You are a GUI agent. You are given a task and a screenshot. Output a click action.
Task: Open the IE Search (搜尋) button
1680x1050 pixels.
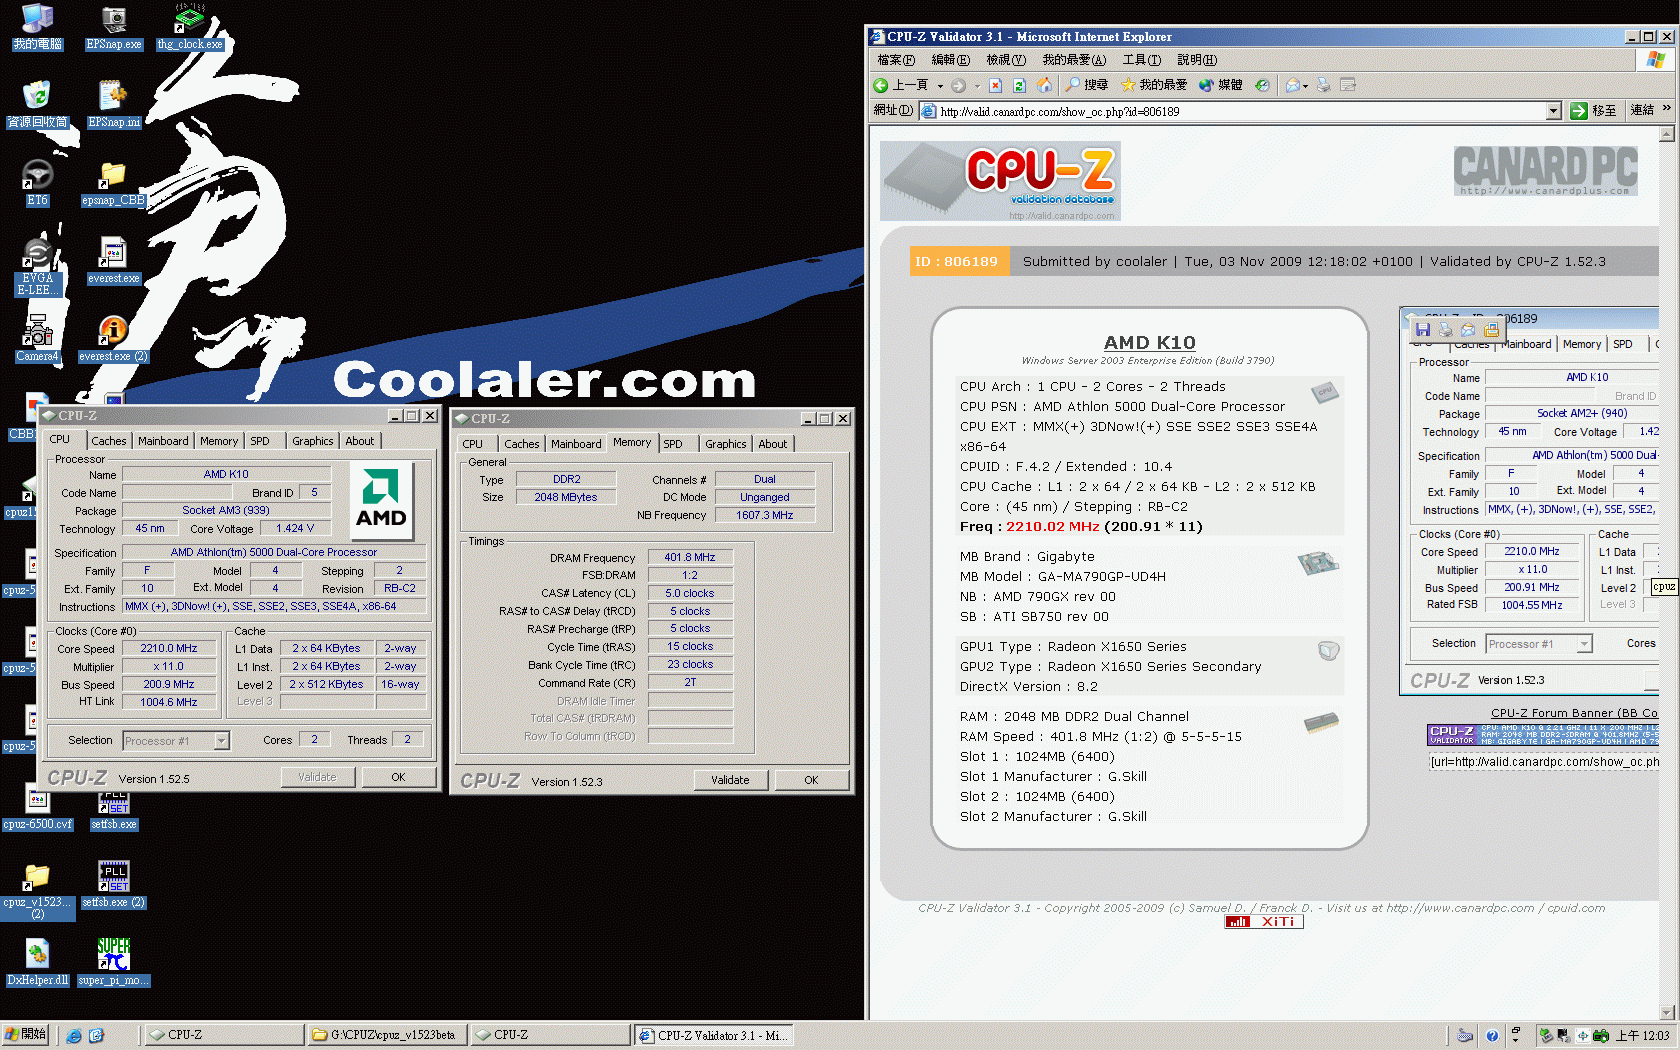tap(1087, 85)
